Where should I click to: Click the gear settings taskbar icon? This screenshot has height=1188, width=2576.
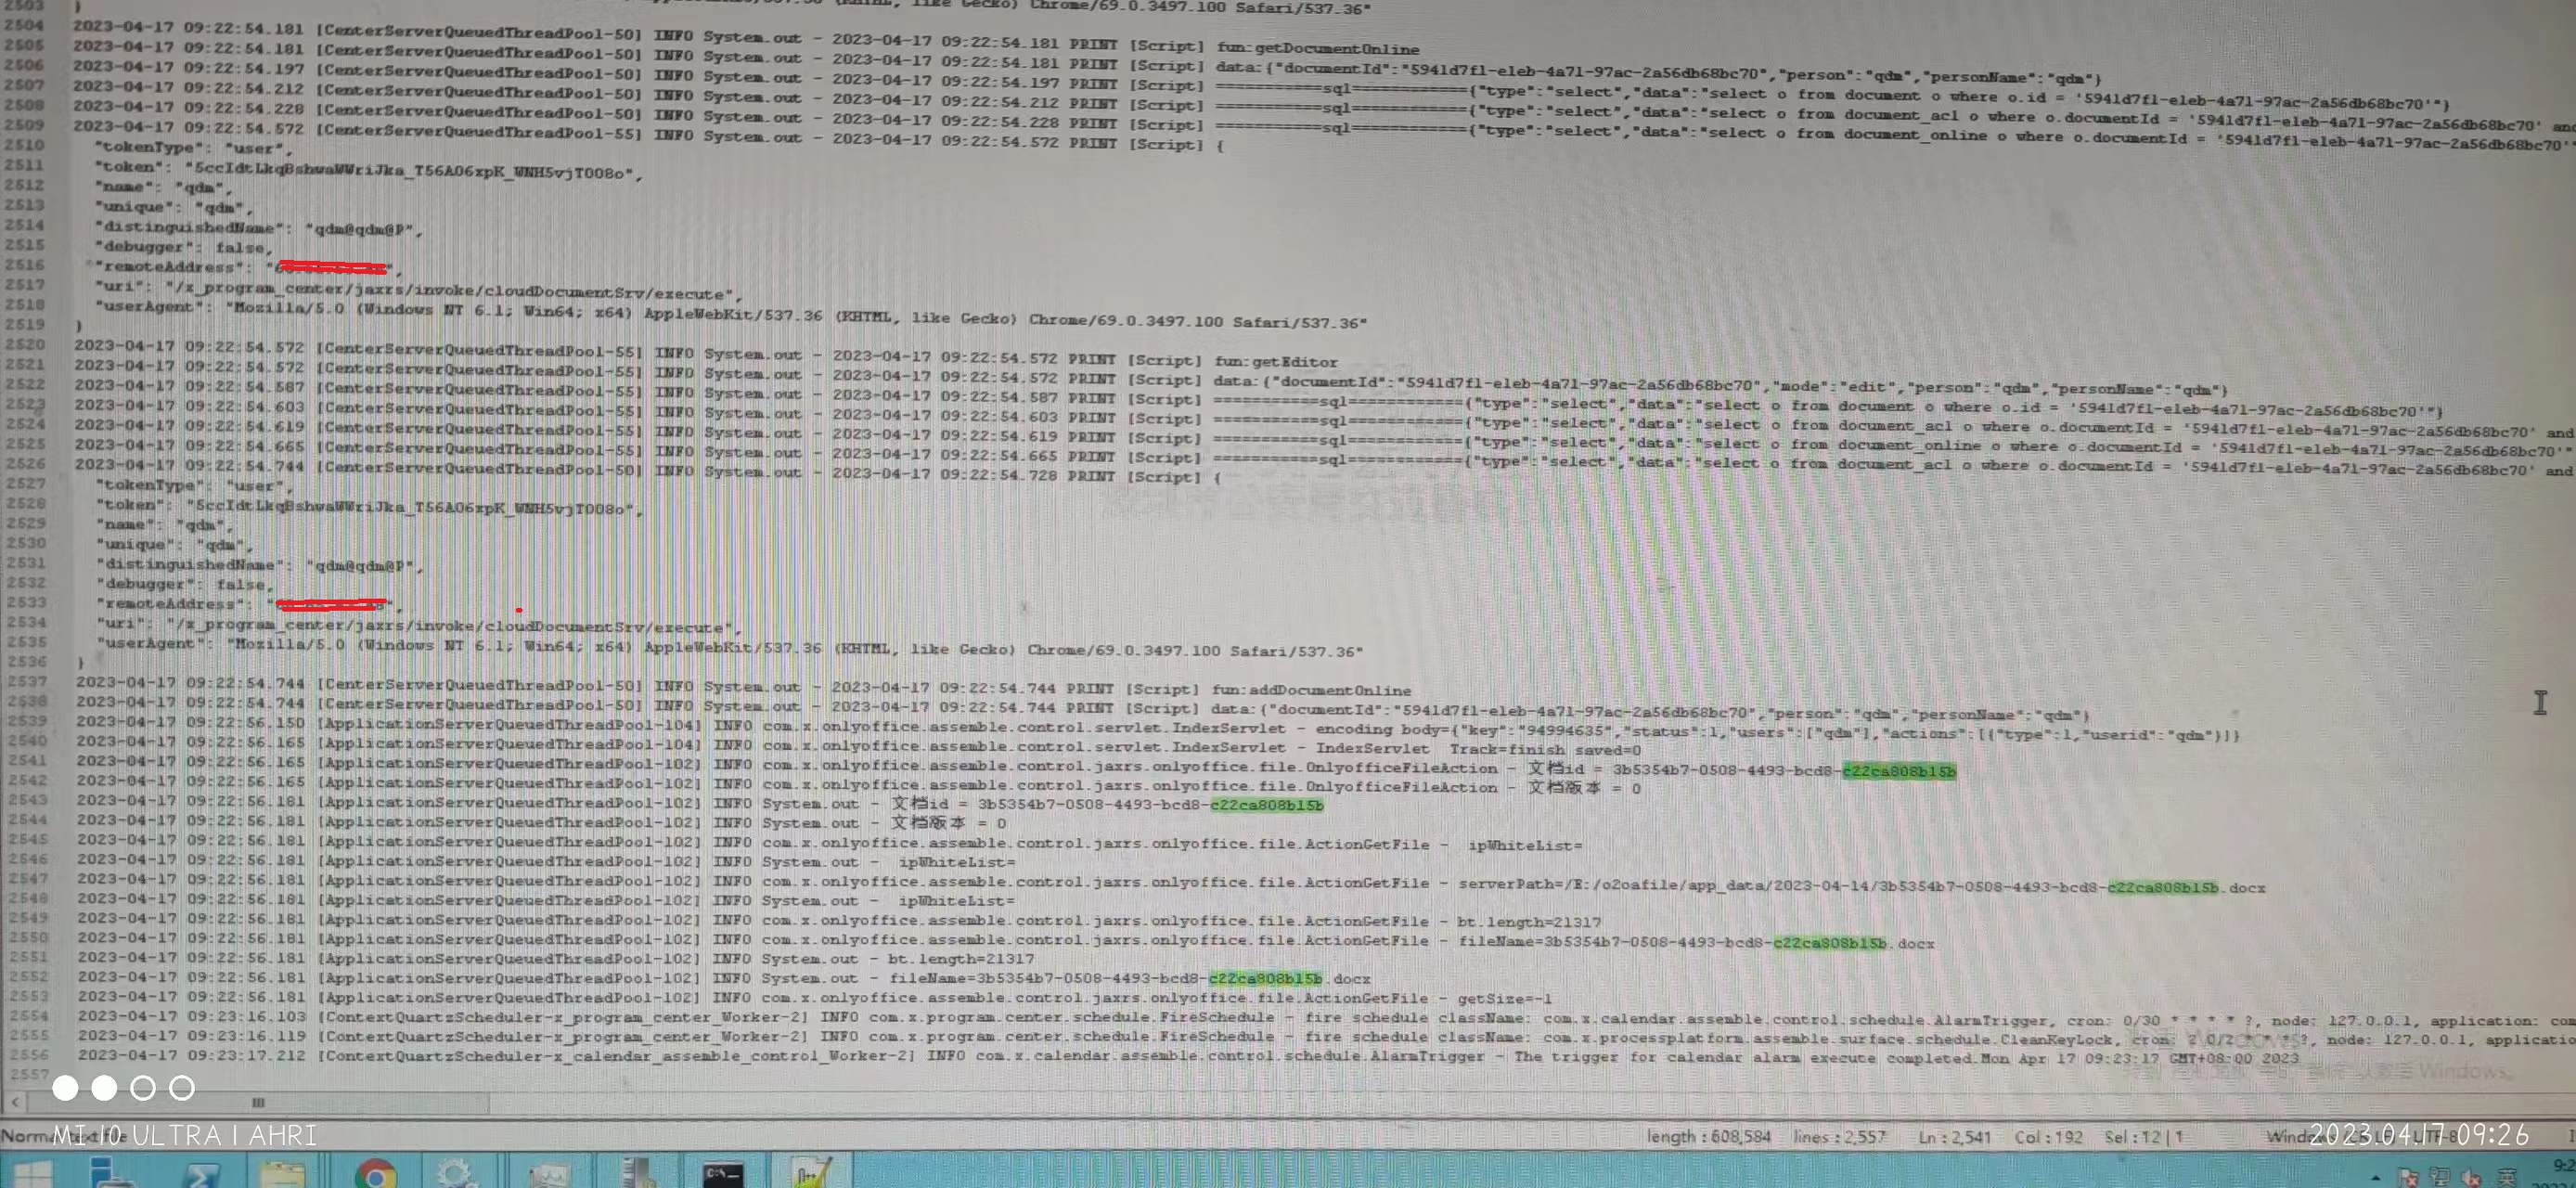(x=456, y=1174)
